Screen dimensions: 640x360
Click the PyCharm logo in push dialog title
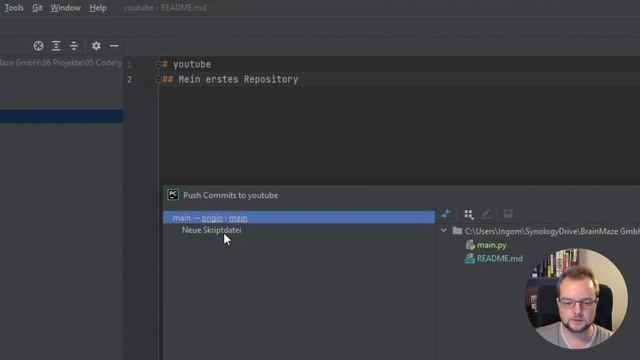pos(173,195)
